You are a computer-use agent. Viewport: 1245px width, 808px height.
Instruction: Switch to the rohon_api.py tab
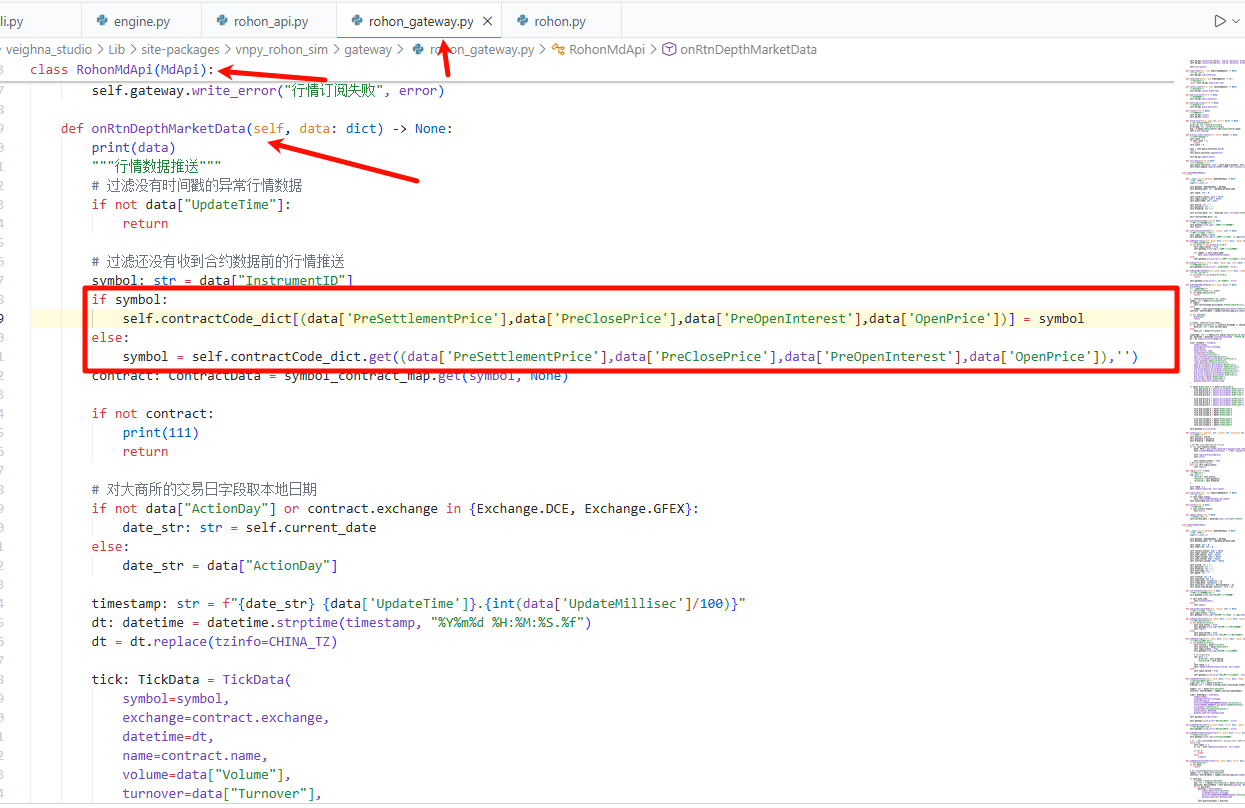tap(270, 21)
